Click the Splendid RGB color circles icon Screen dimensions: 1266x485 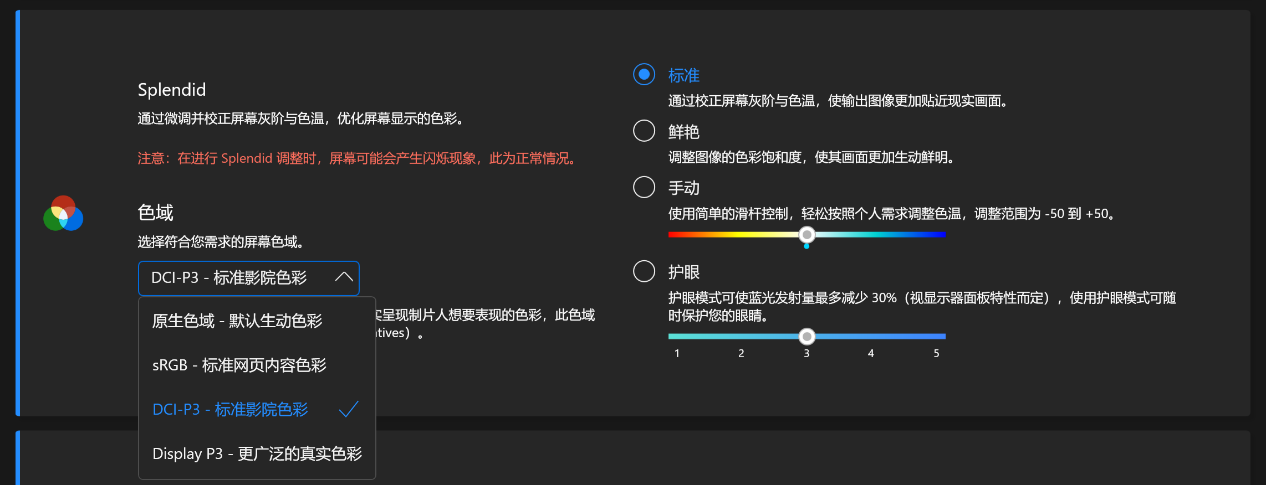(x=63, y=213)
